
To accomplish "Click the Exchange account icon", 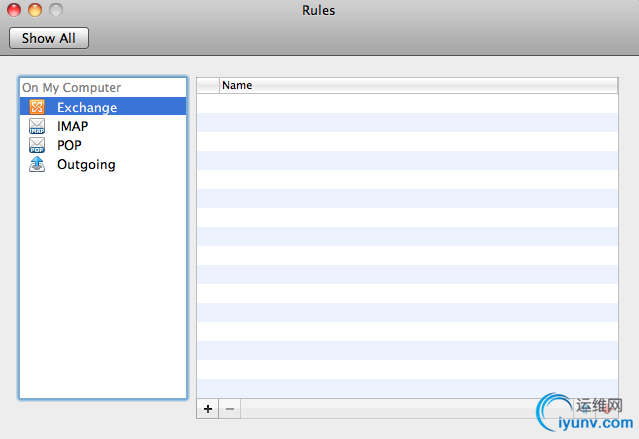I will [37, 107].
